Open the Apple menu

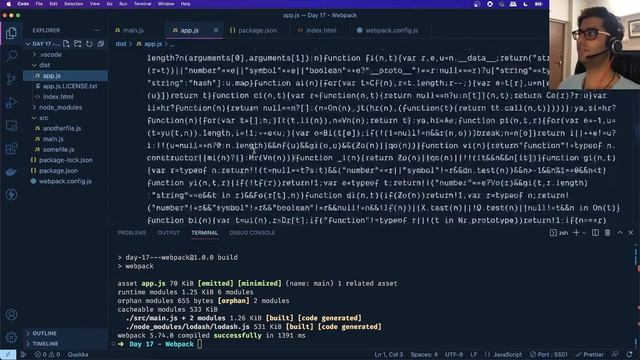8,4
